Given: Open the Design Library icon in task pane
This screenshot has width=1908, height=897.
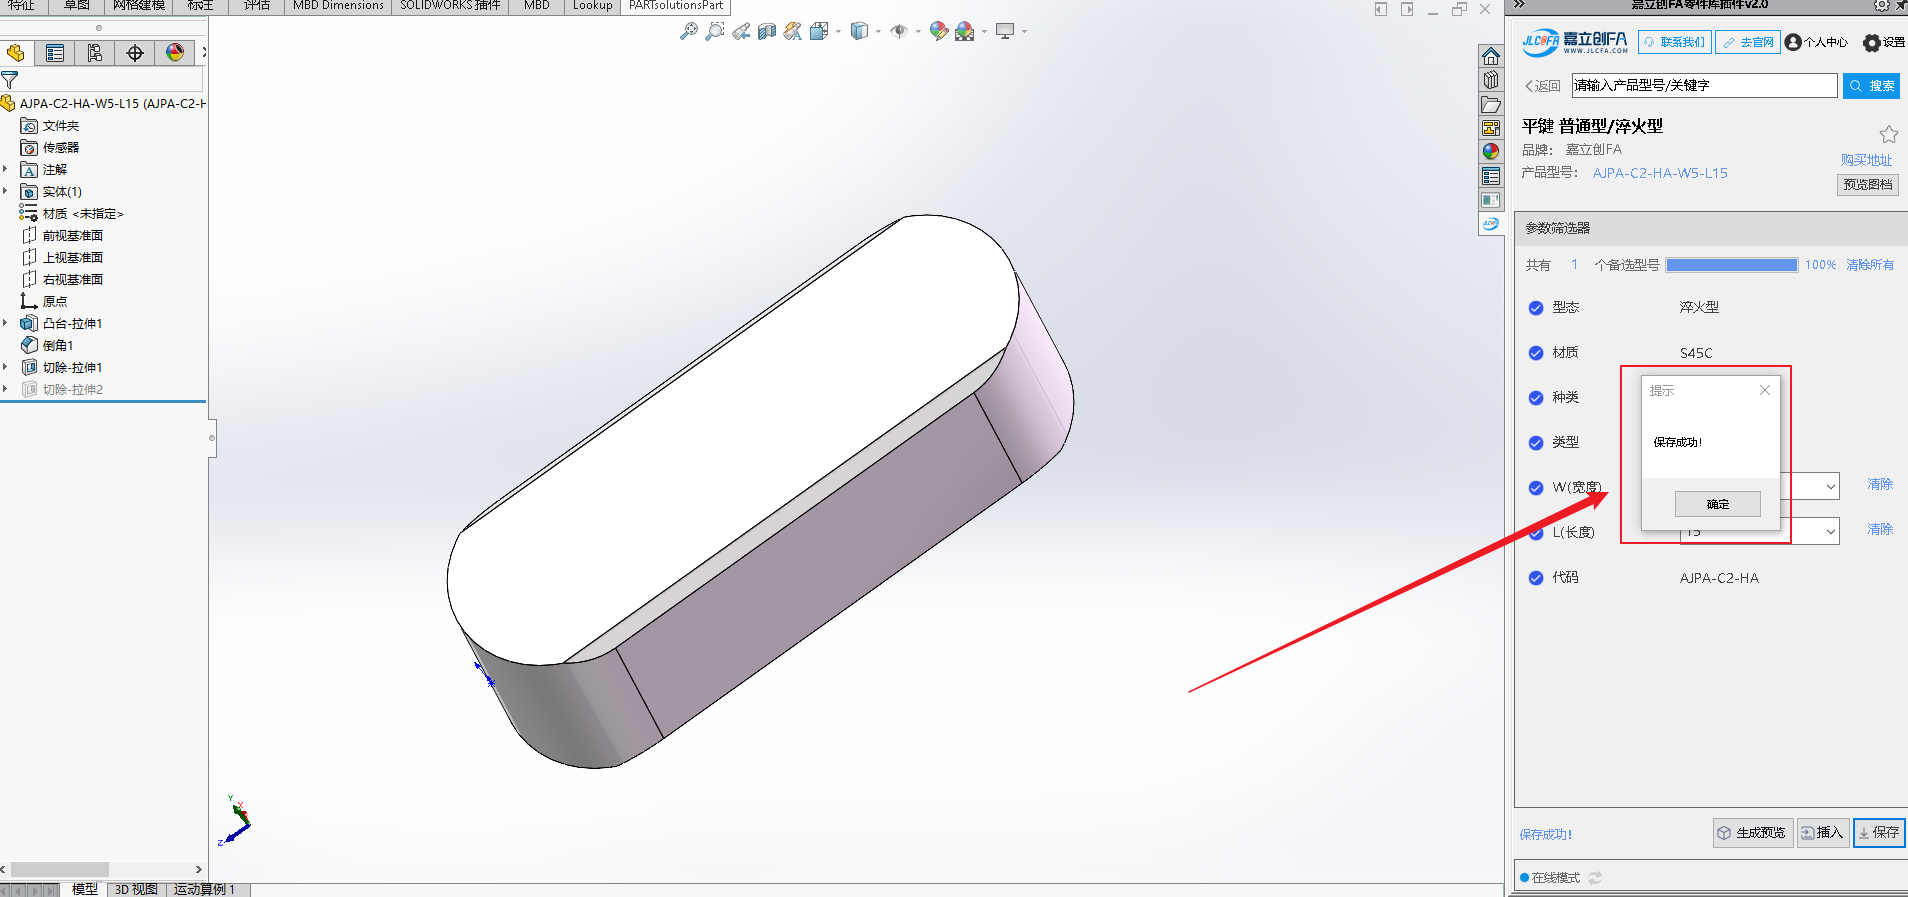Looking at the screenshot, I should pyautogui.click(x=1491, y=80).
